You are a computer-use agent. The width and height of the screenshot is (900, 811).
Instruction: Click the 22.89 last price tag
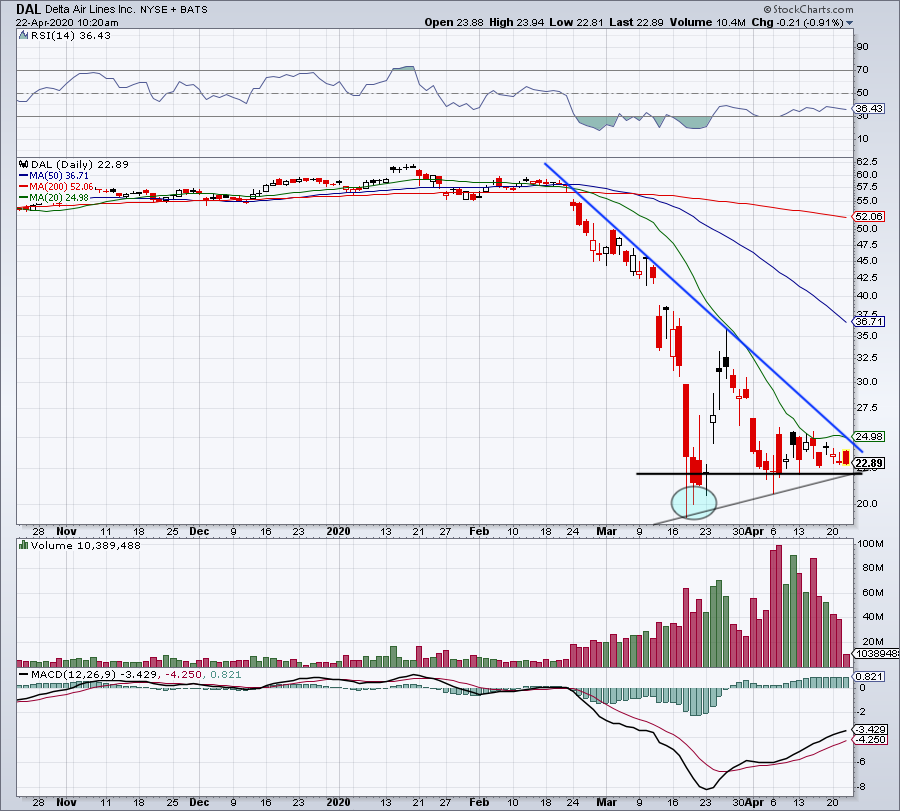pyautogui.click(x=868, y=463)
